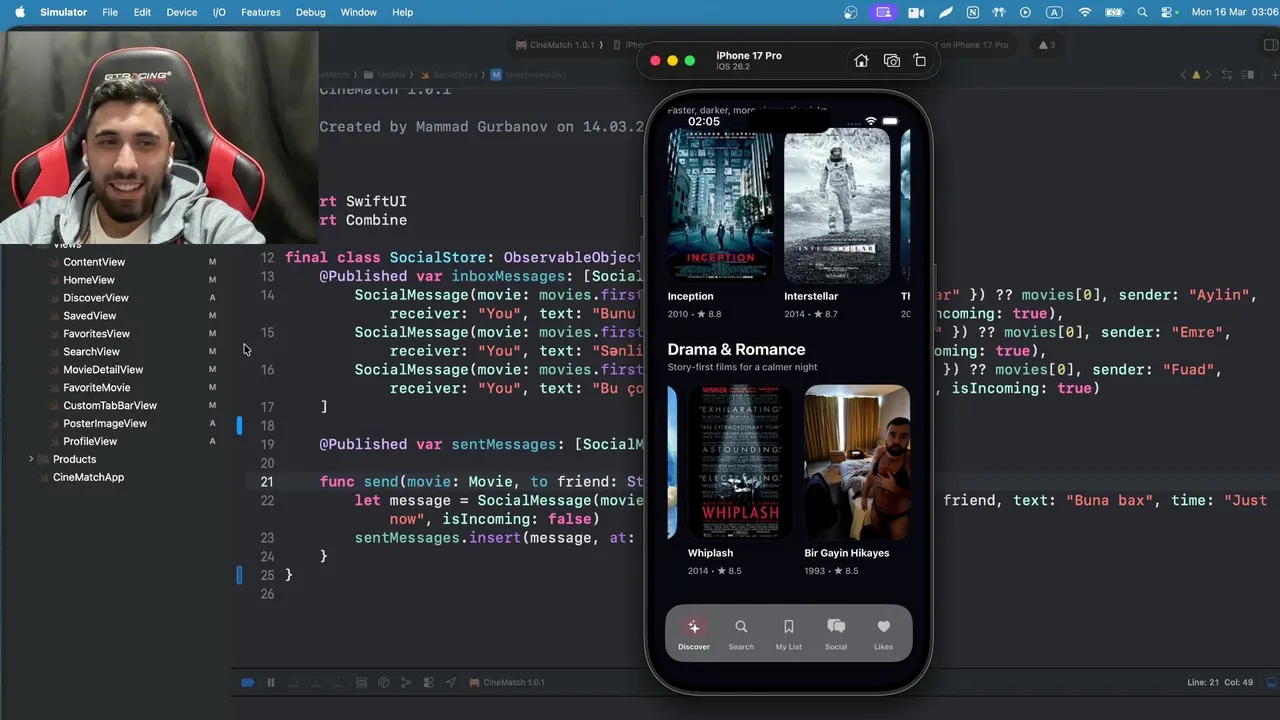Toggle the Xcode inspector panel
The image size is (1280, 720).
(x=1271, y=45)
